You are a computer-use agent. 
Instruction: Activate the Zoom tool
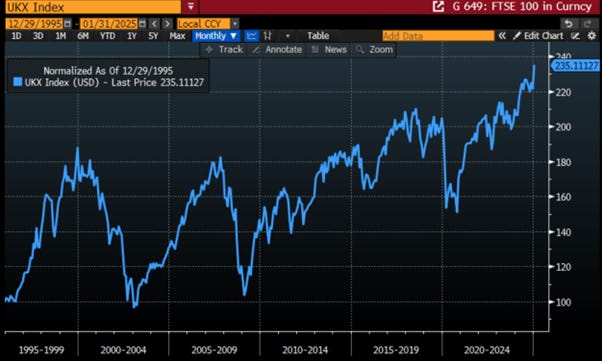click(374, 50)
